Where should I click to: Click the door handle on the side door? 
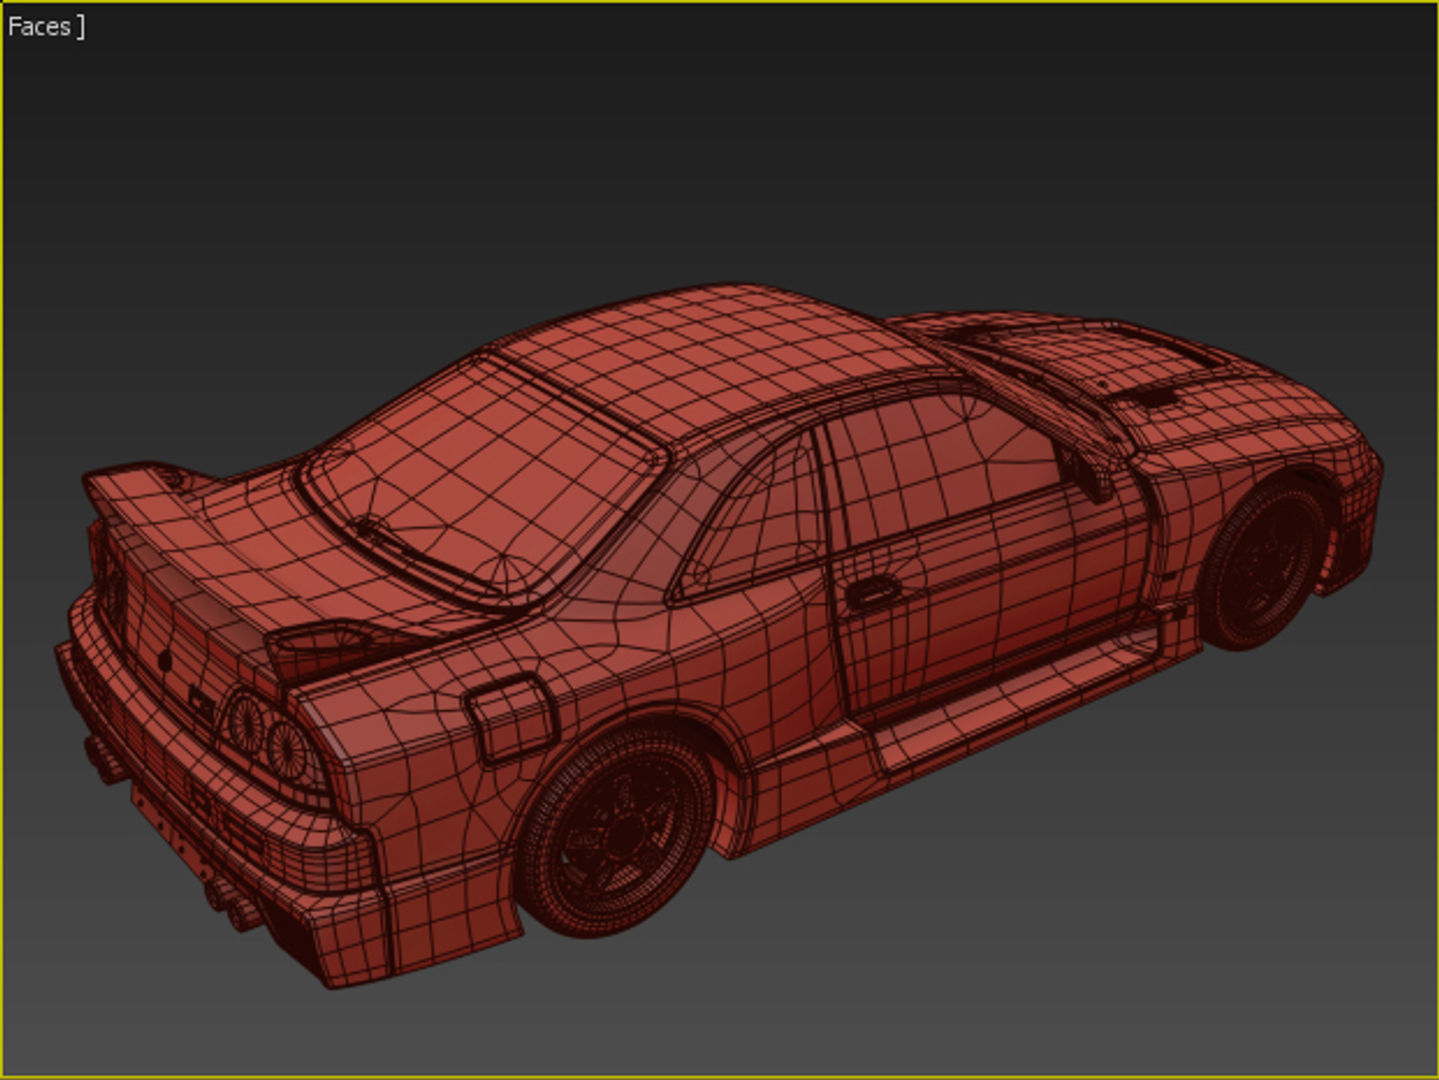pos(875,588)
